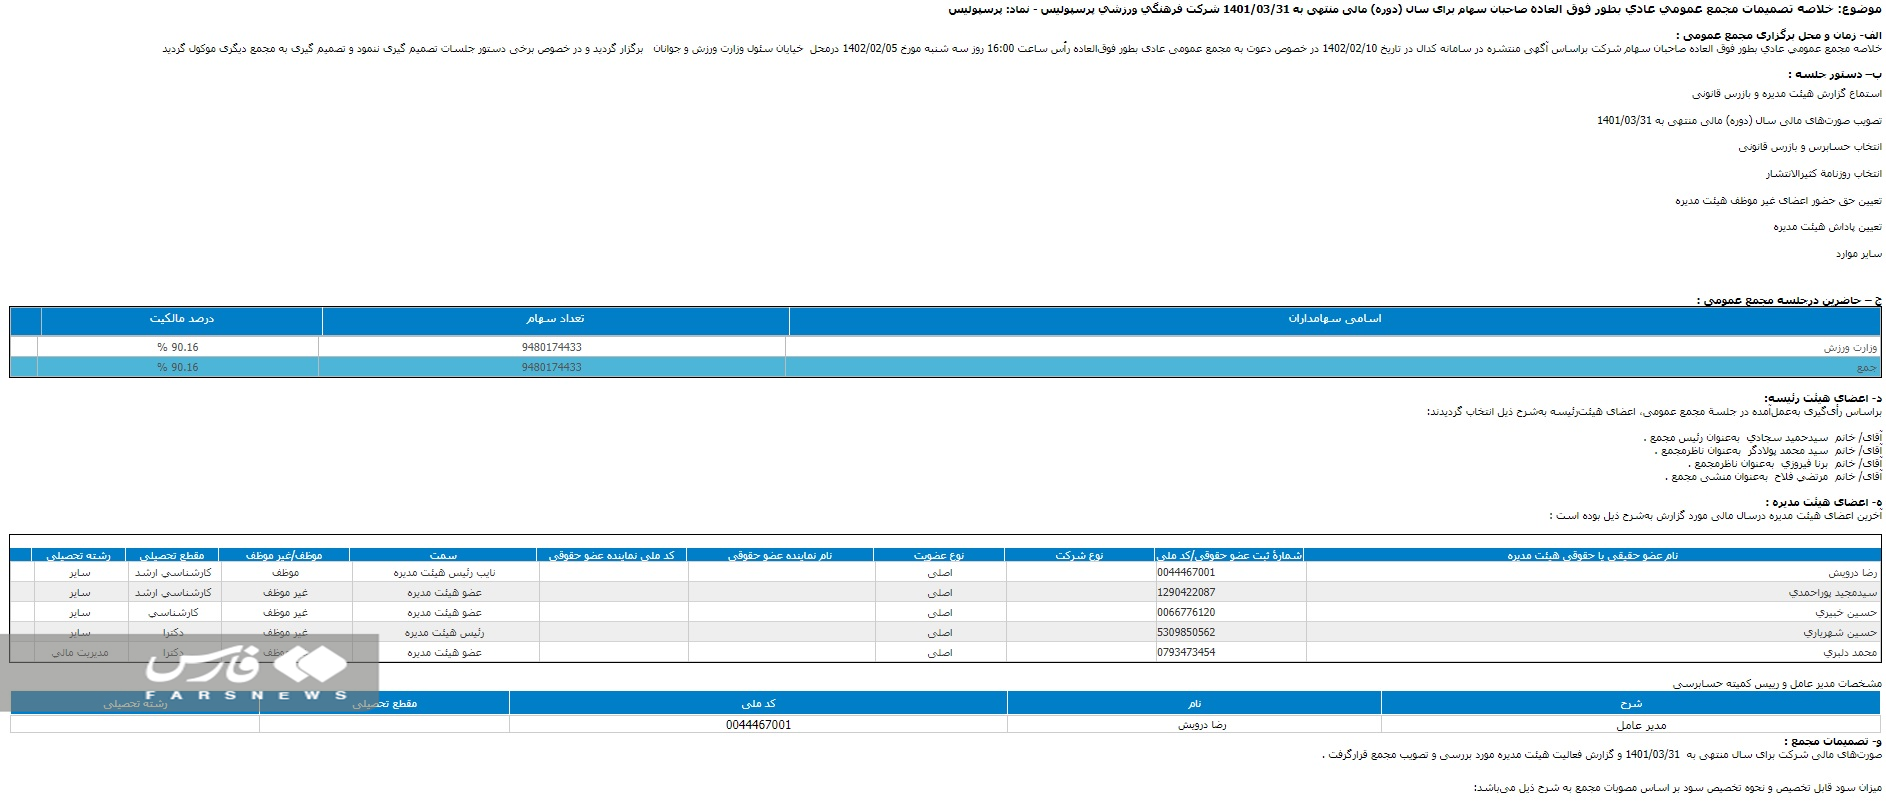
Task: Select agenda item 'تعیین حق حضور اعضای غیر موظف هیئت مدیره'
Action: (1778, 201)
